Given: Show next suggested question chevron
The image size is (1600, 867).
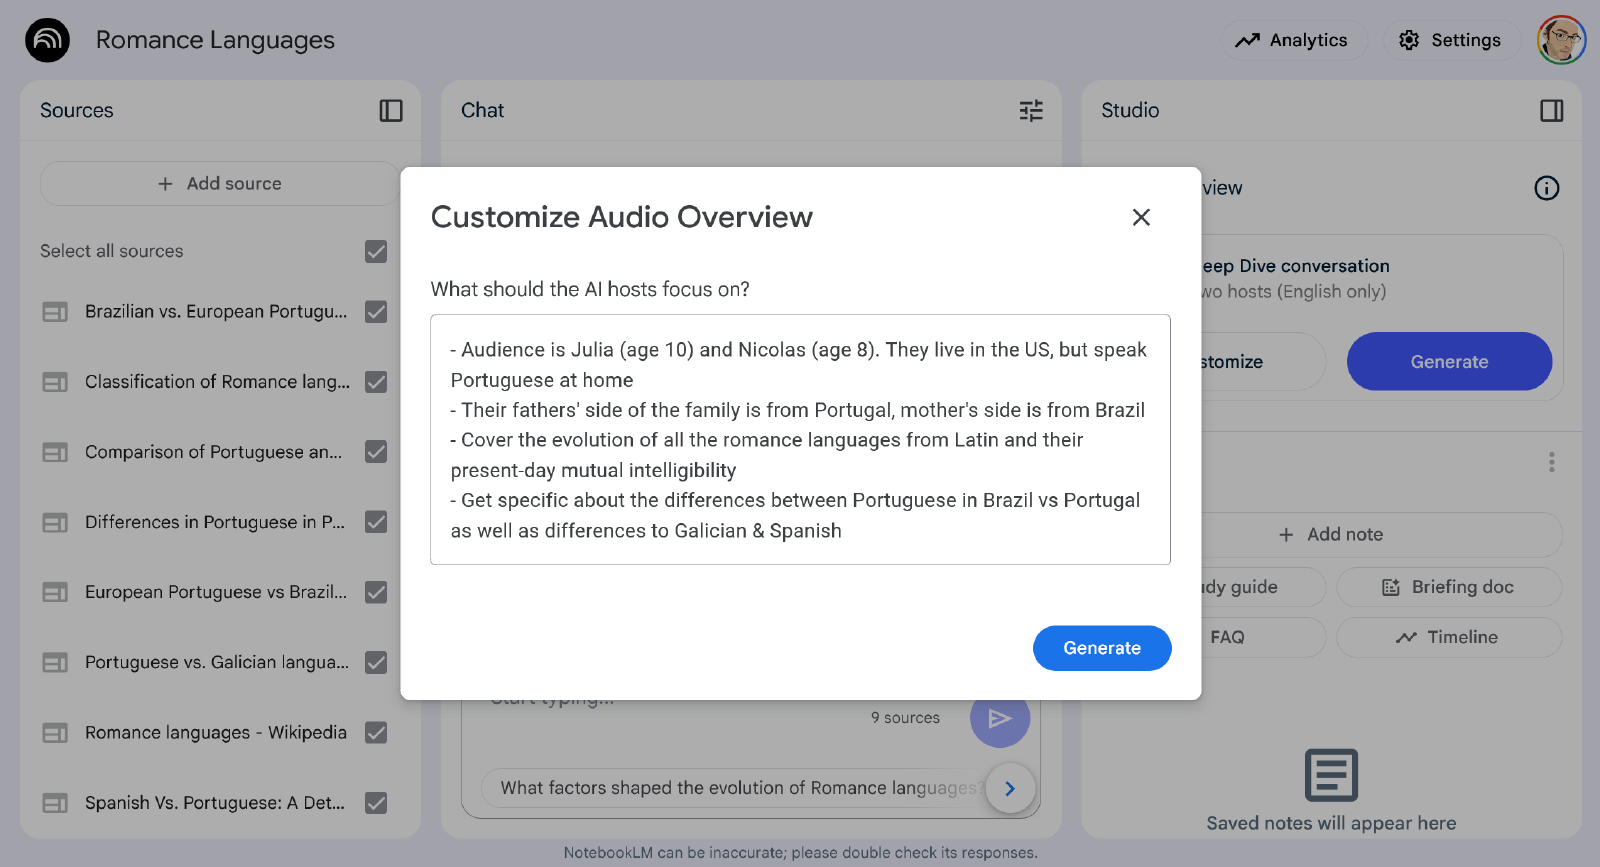Looking at the screenshot, I should point(1010,788).
